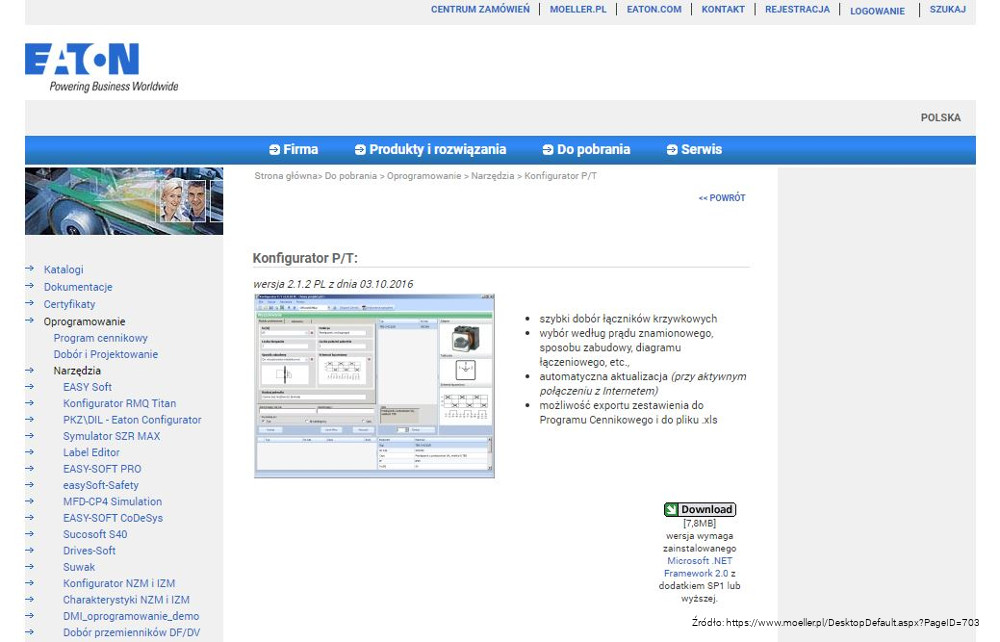Open Katalogi in the sidebar
Image resolution: width=1000 pixels, height=642 pixels.
(x=63, y=269)
